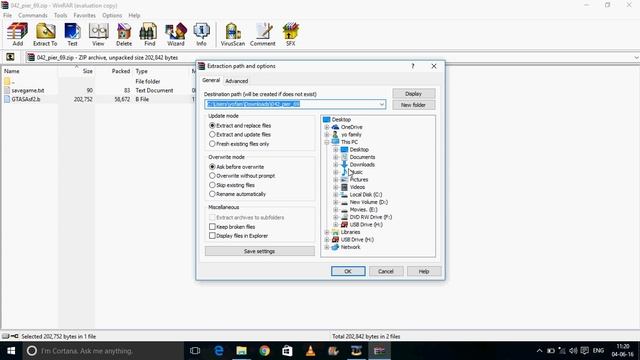The image size is (640, 360).
Task: Select Skip existing files
Action: point(212,185)
